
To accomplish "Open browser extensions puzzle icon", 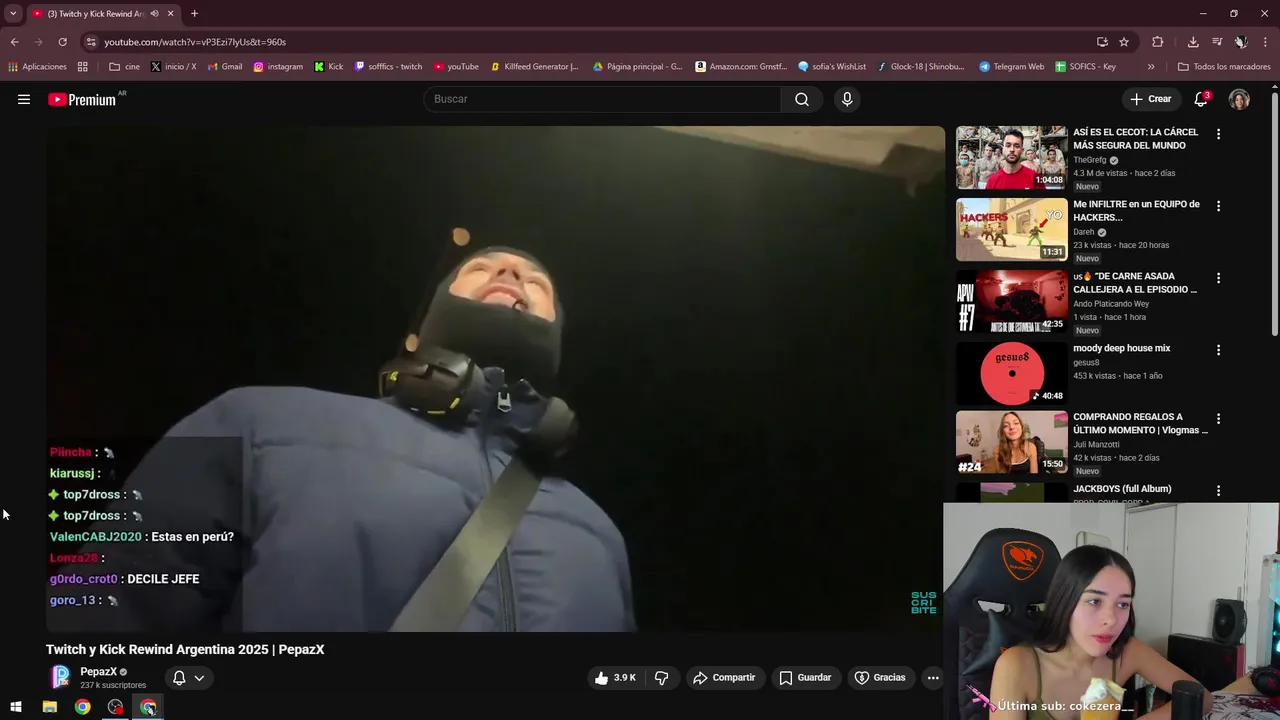I will pyautogui.click(x=1158, y=42).
